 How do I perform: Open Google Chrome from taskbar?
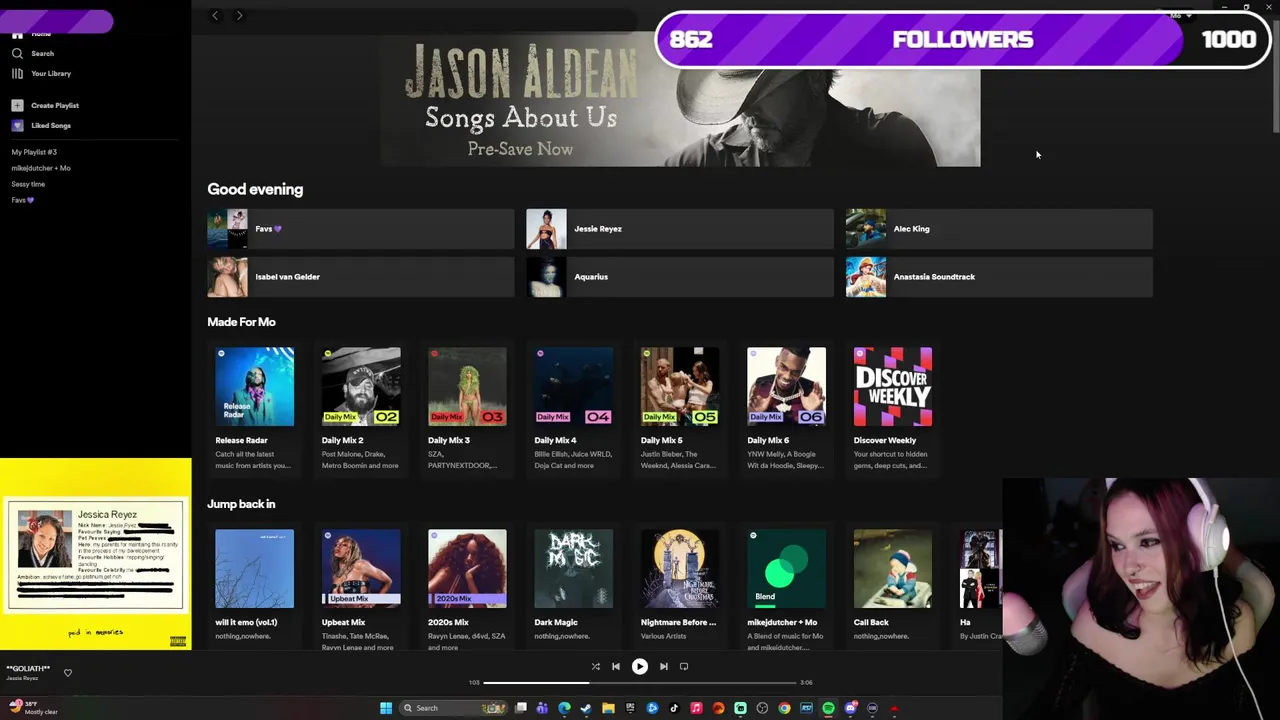coord(784,708)
